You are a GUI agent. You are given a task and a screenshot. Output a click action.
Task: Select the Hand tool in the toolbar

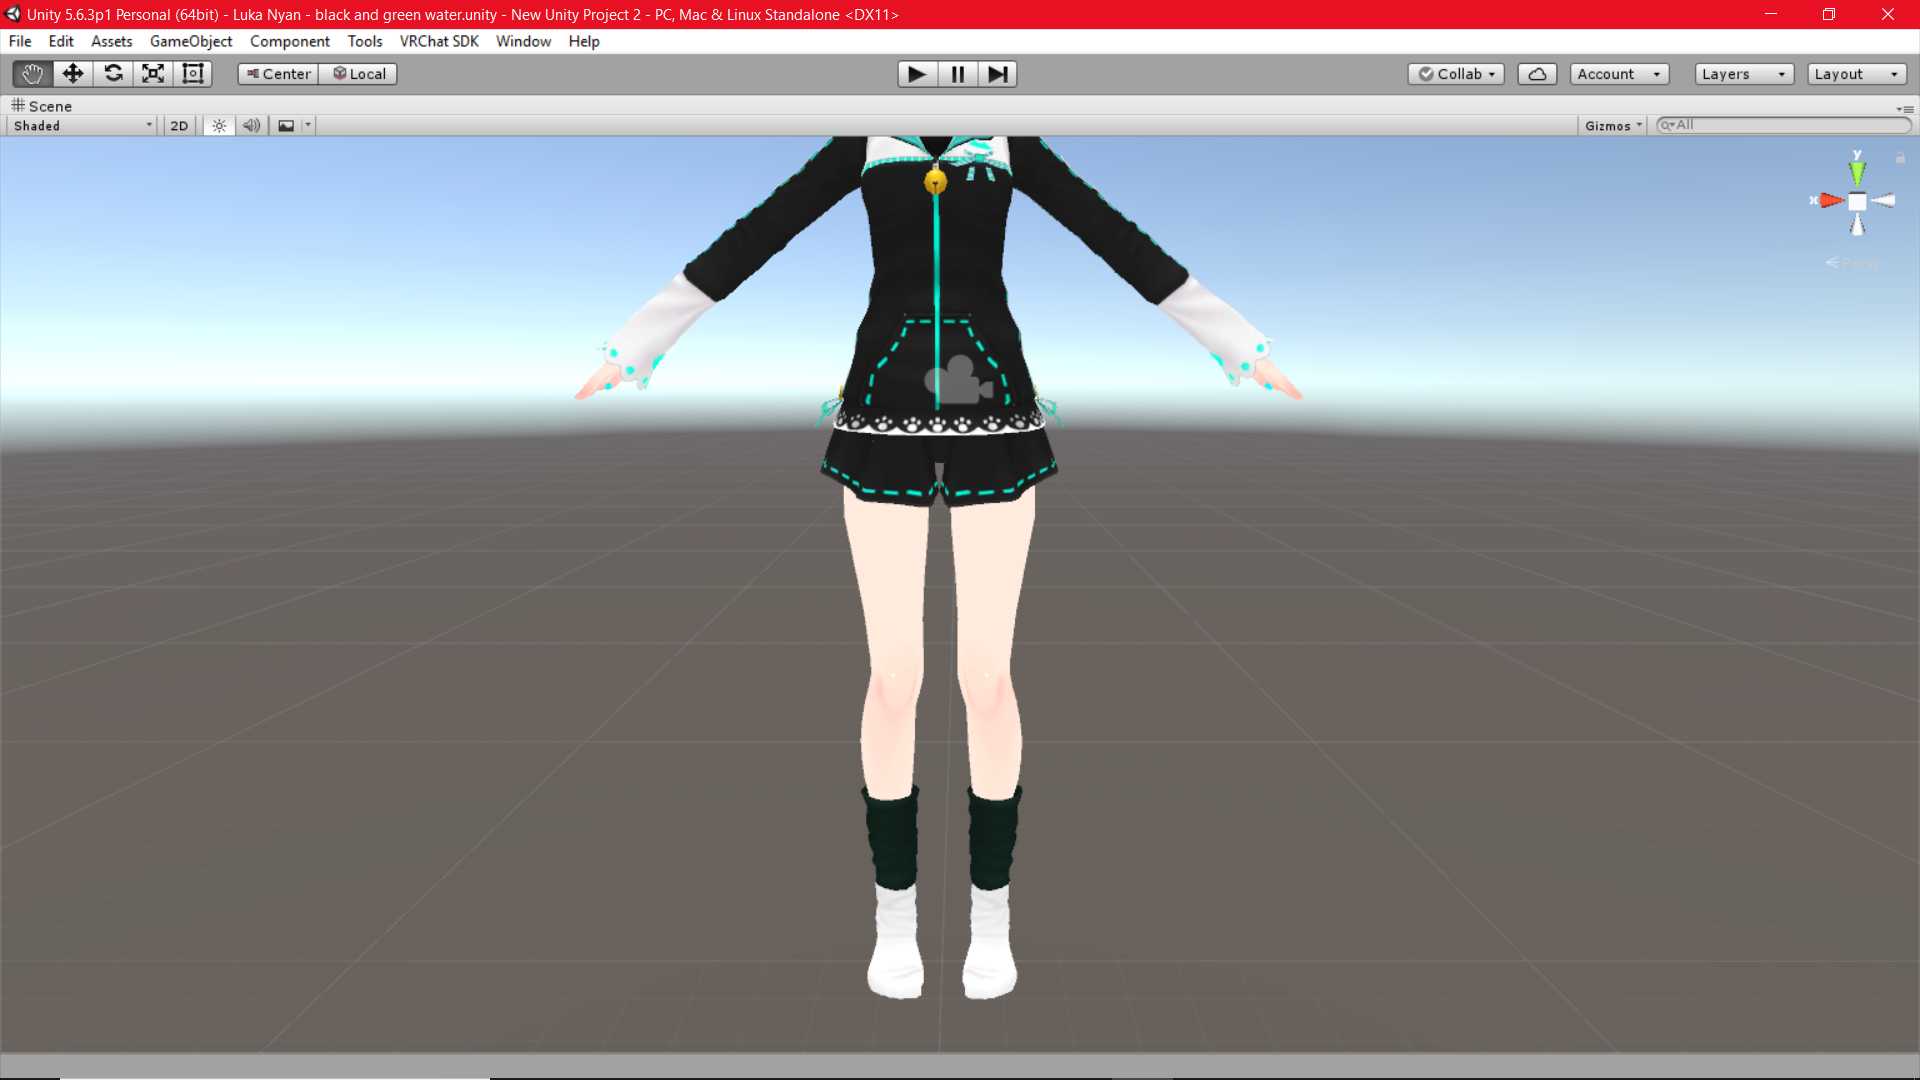click(x=31, y=73)
